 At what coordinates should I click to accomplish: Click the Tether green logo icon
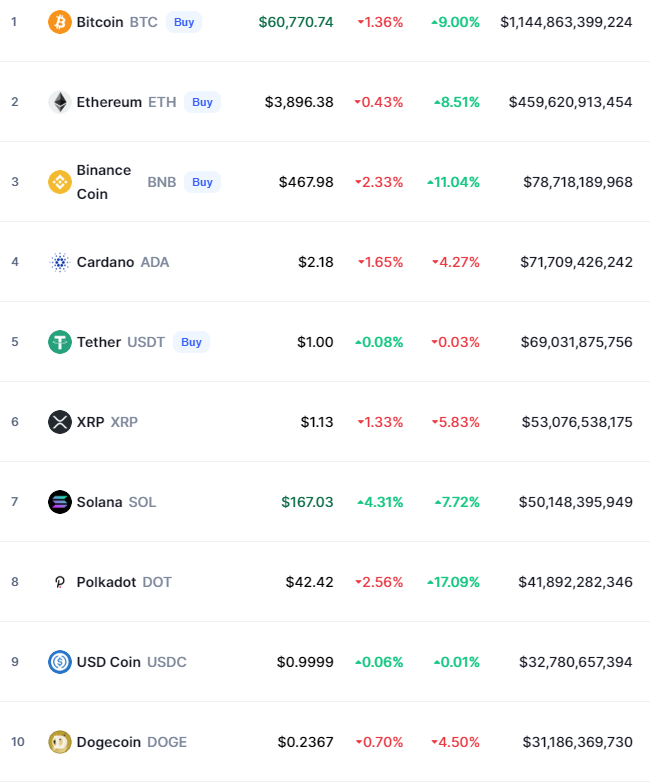coord(60,342)
